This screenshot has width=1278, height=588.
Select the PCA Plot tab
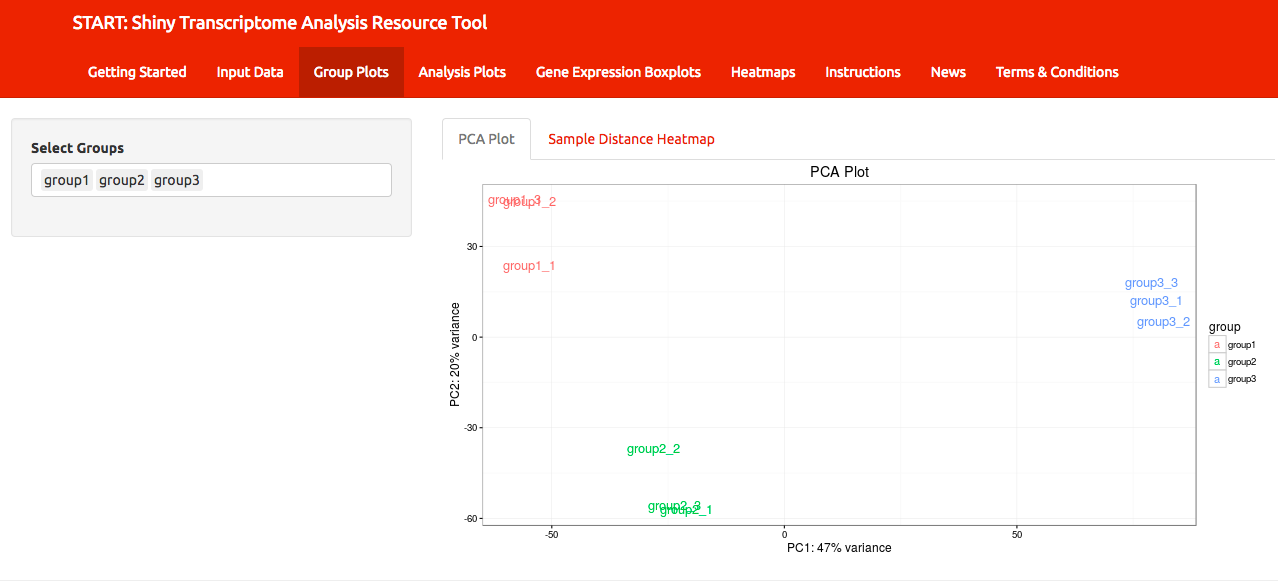pos(486,139)
